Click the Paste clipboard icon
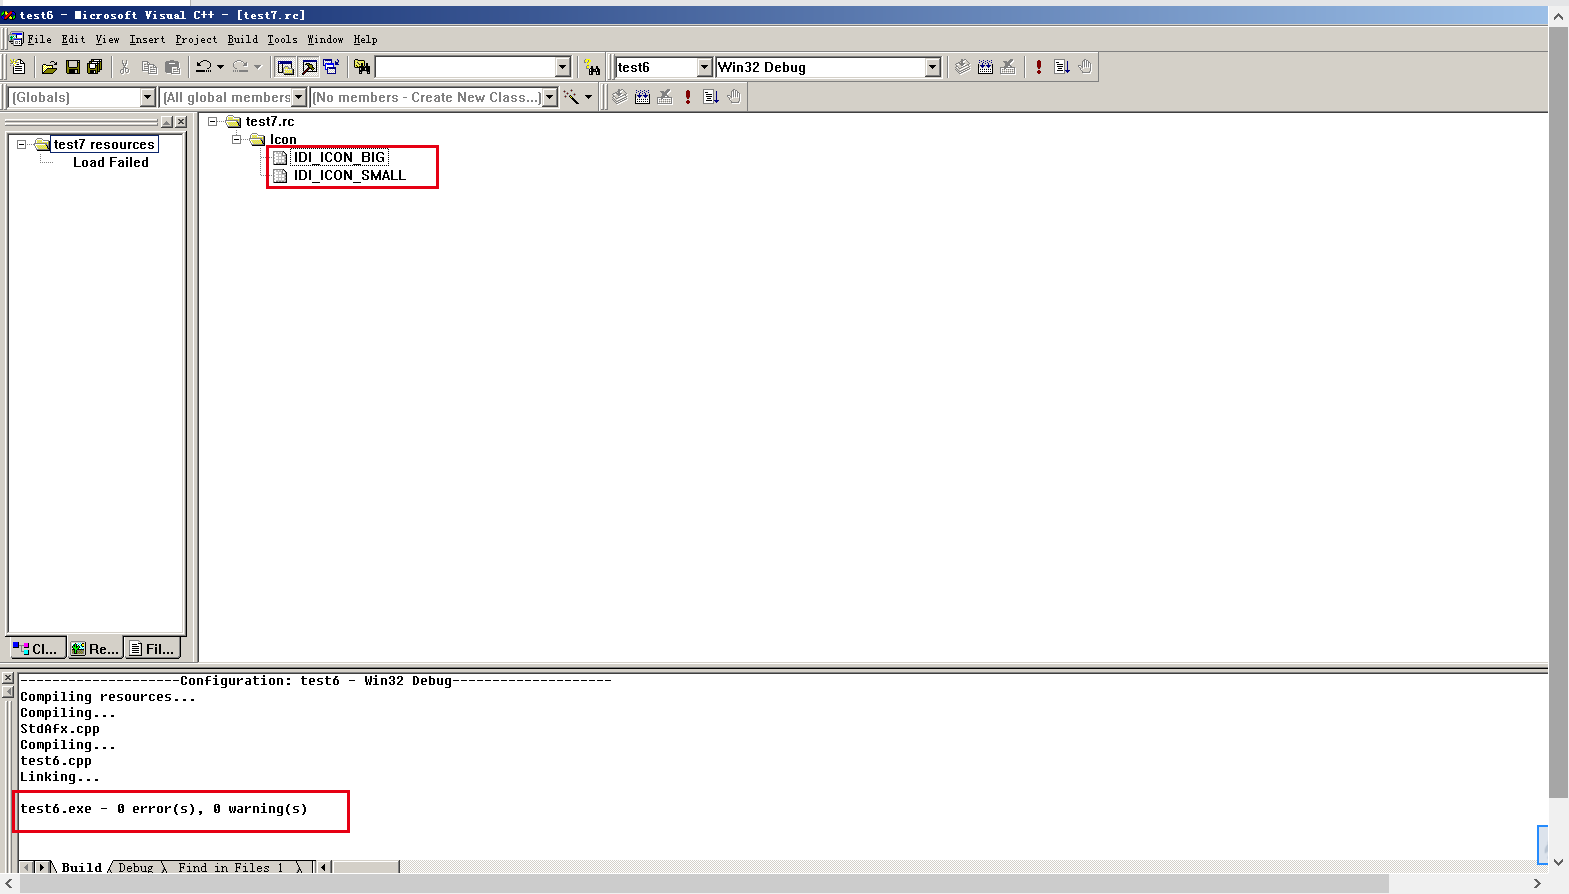This screenshot has width=1569, height=894. pos(172,67)
